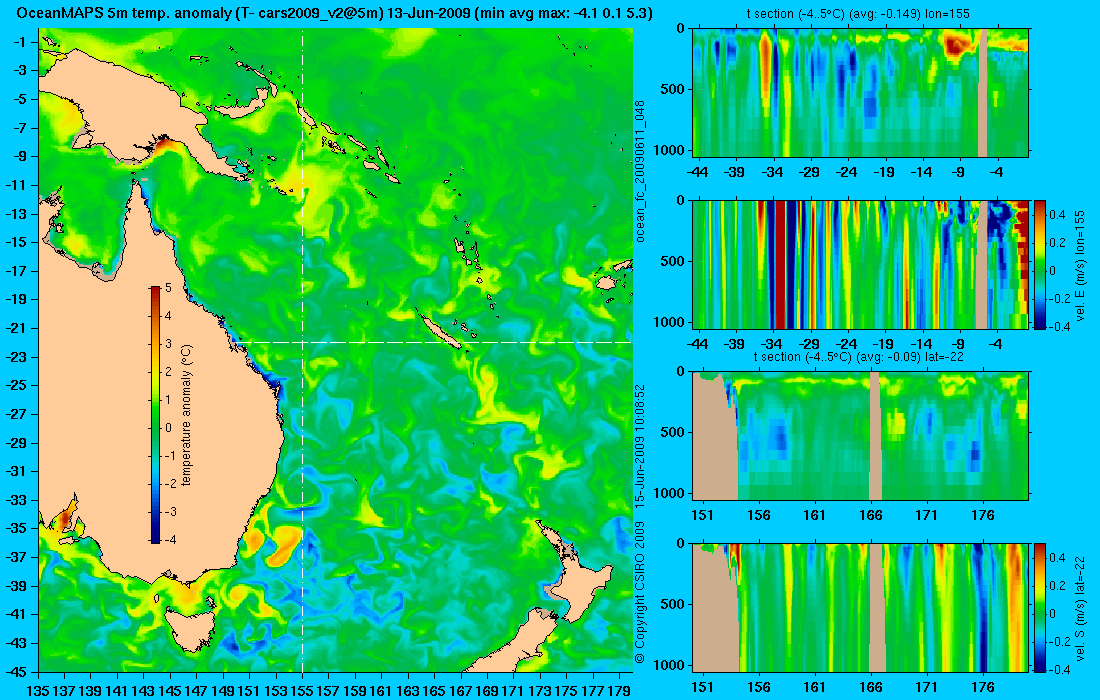1100x700 pixels.
Task: Click longitude axis tick '135' on main map
Action: 38,691
